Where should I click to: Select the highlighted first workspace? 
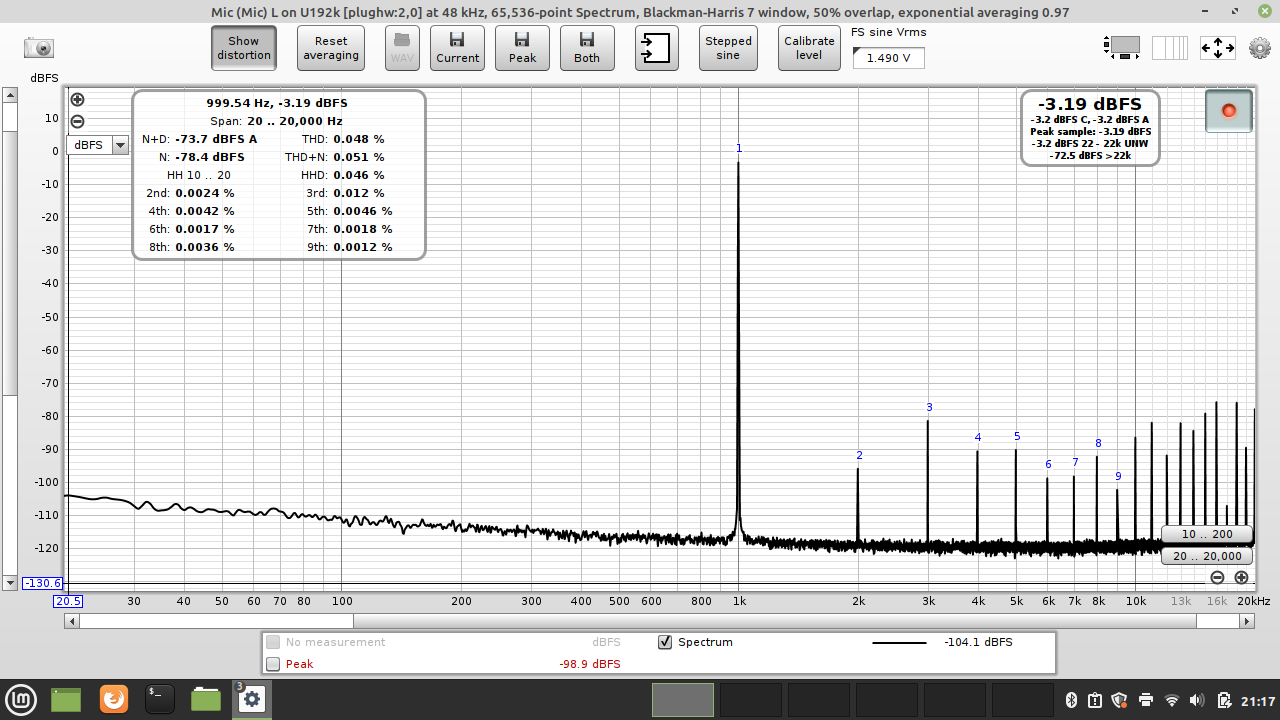683,699
